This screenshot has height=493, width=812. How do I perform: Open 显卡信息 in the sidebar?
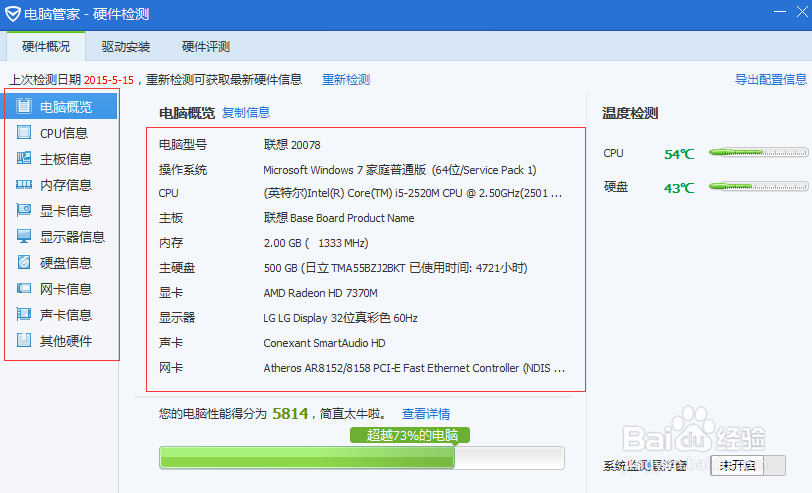tap(66, 211)
